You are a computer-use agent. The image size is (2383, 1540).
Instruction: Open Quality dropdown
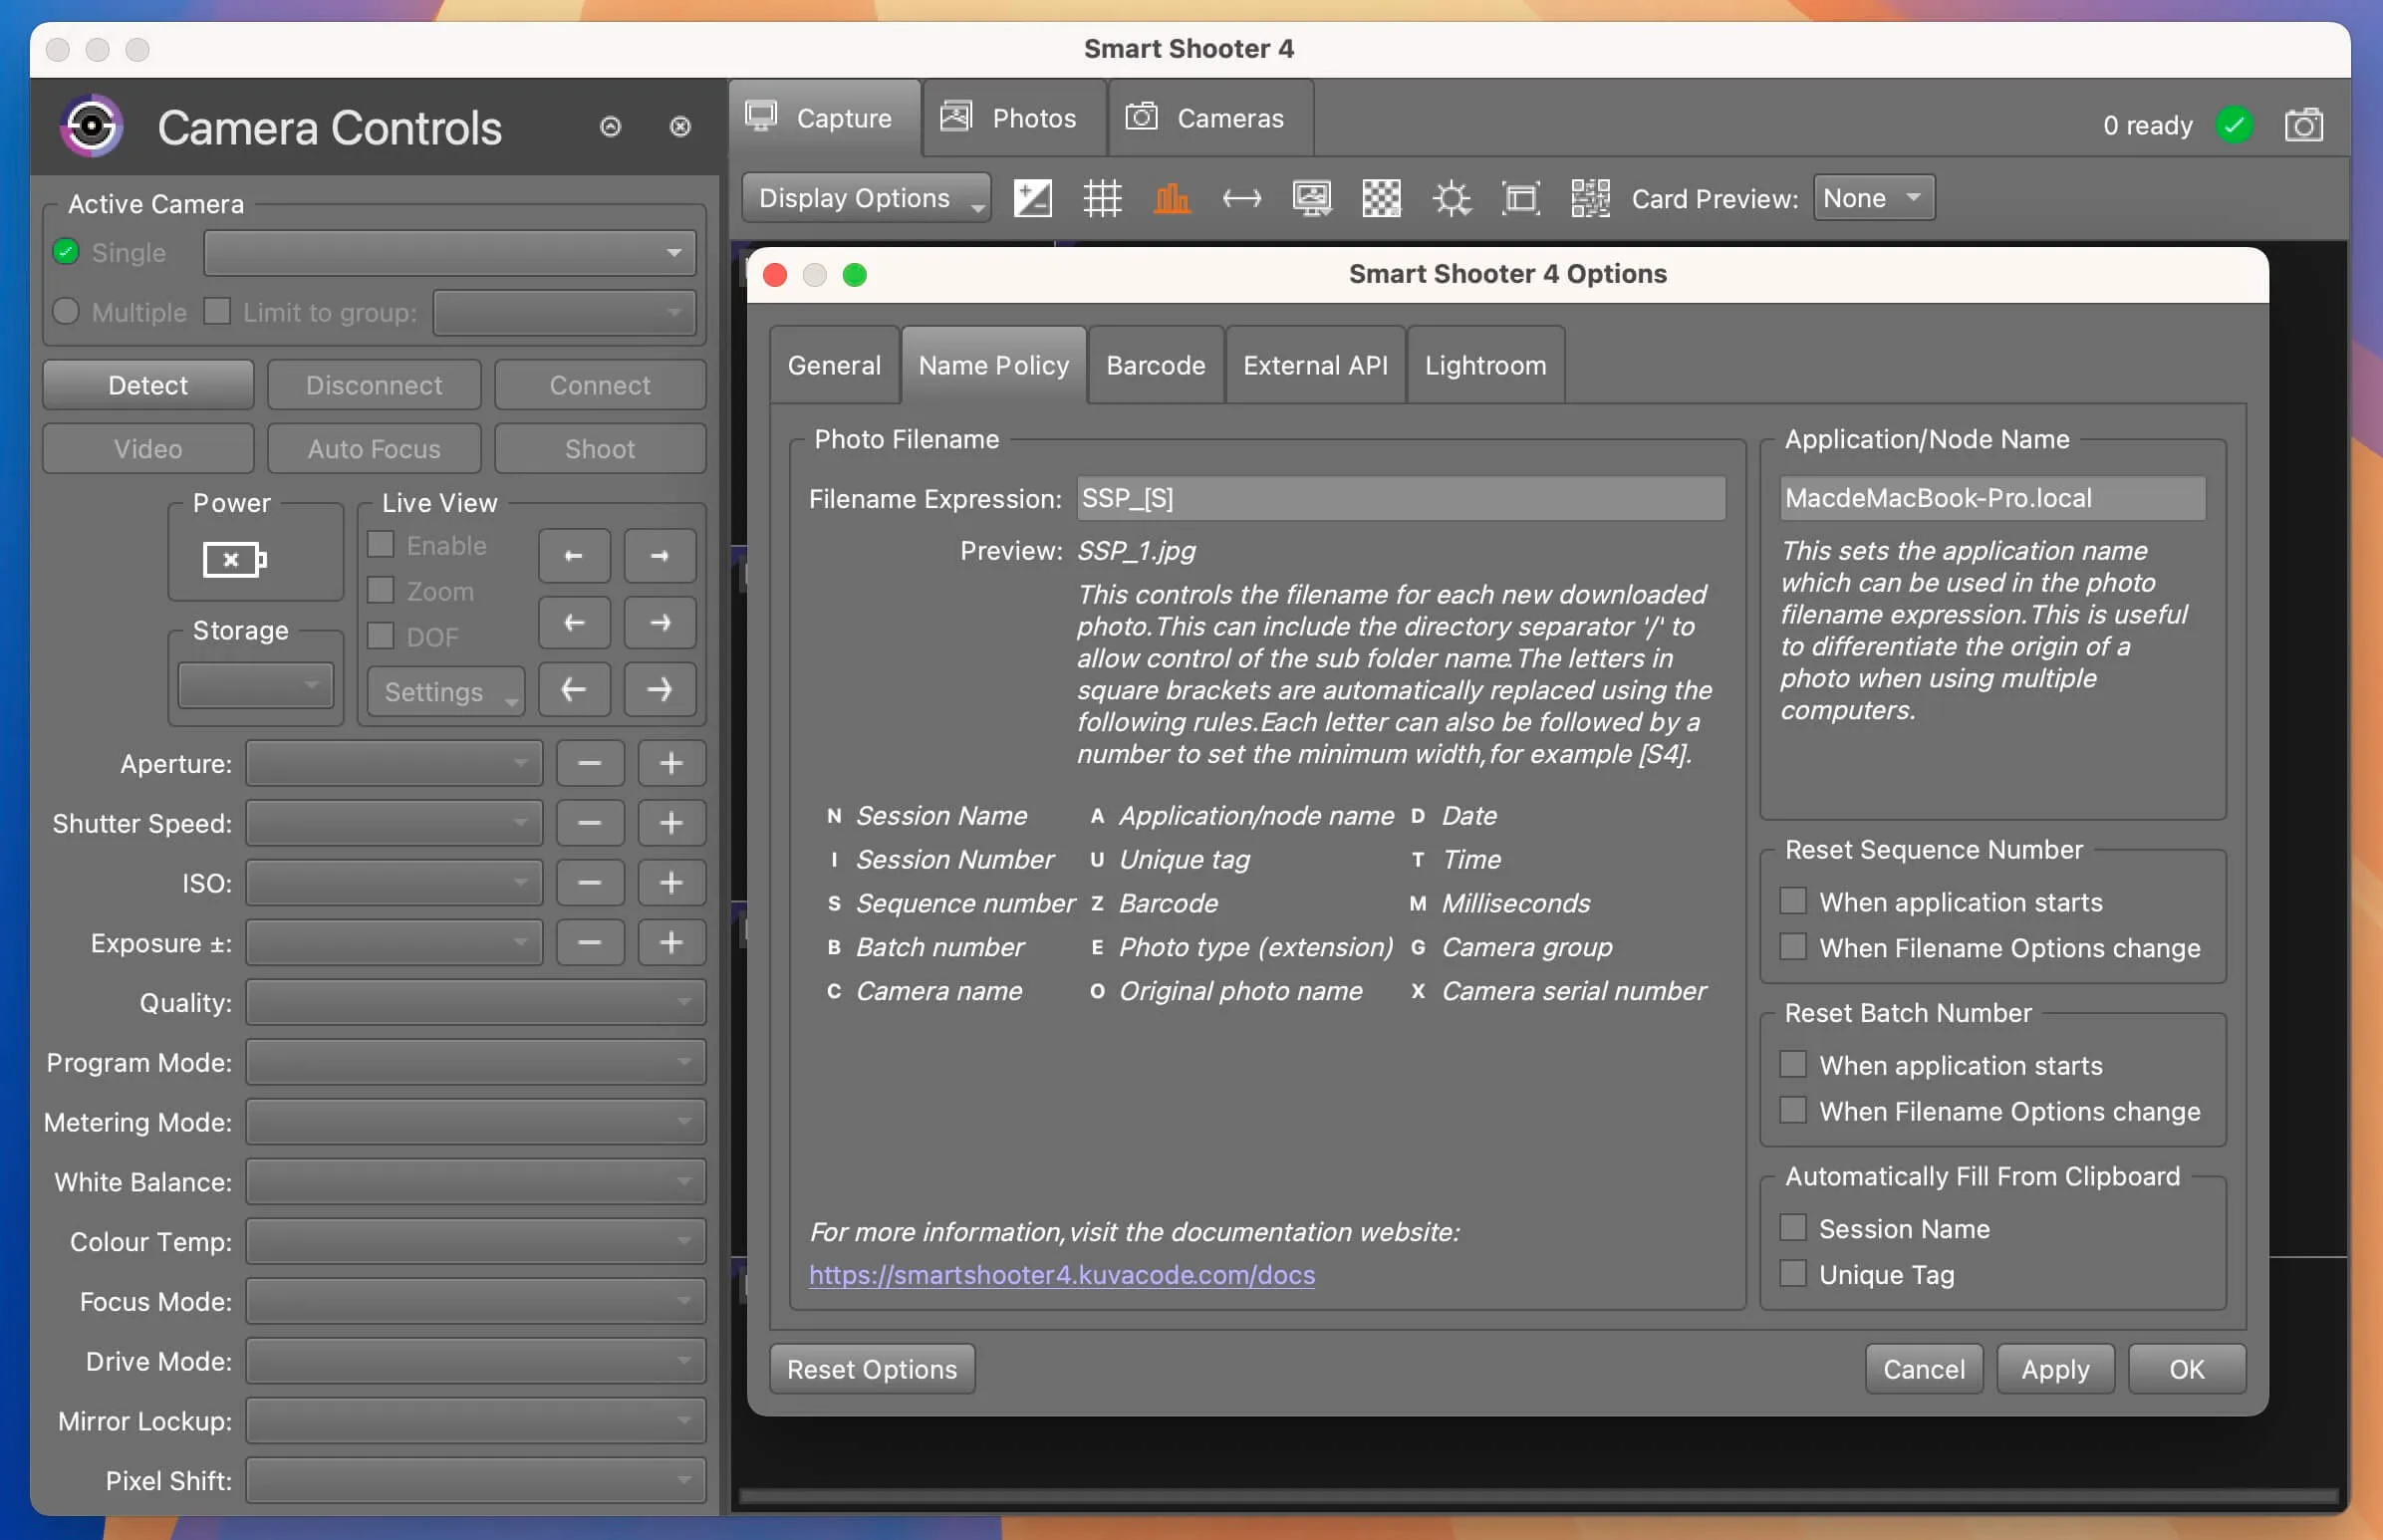pos(476,1002)
